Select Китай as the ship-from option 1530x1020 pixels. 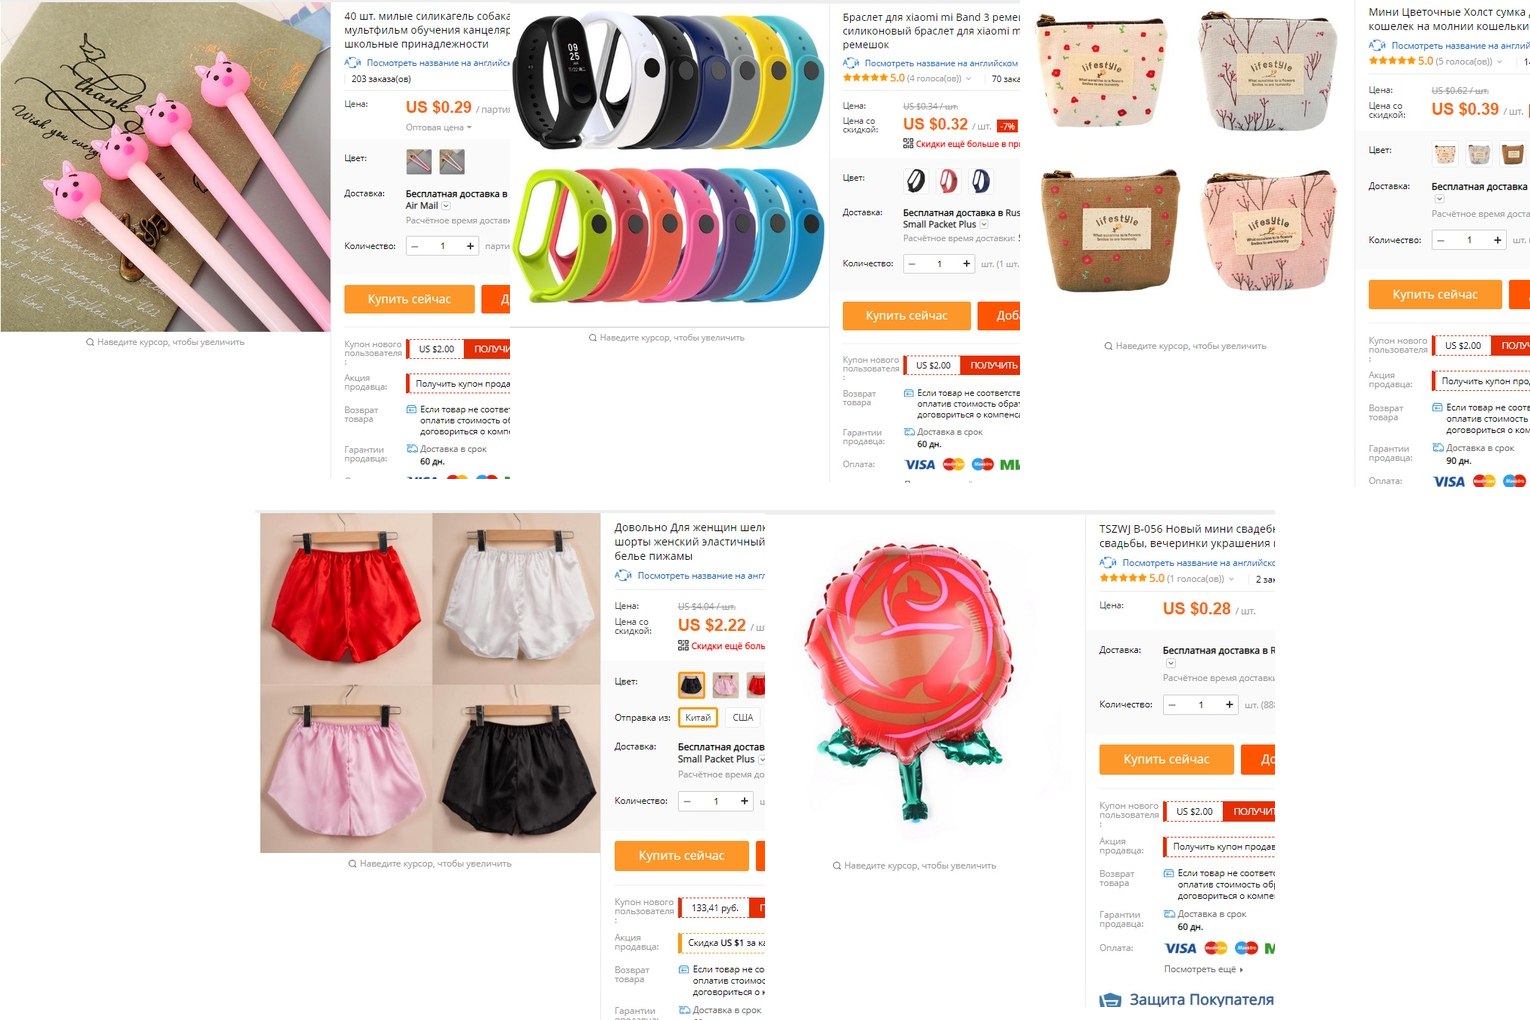698,718
